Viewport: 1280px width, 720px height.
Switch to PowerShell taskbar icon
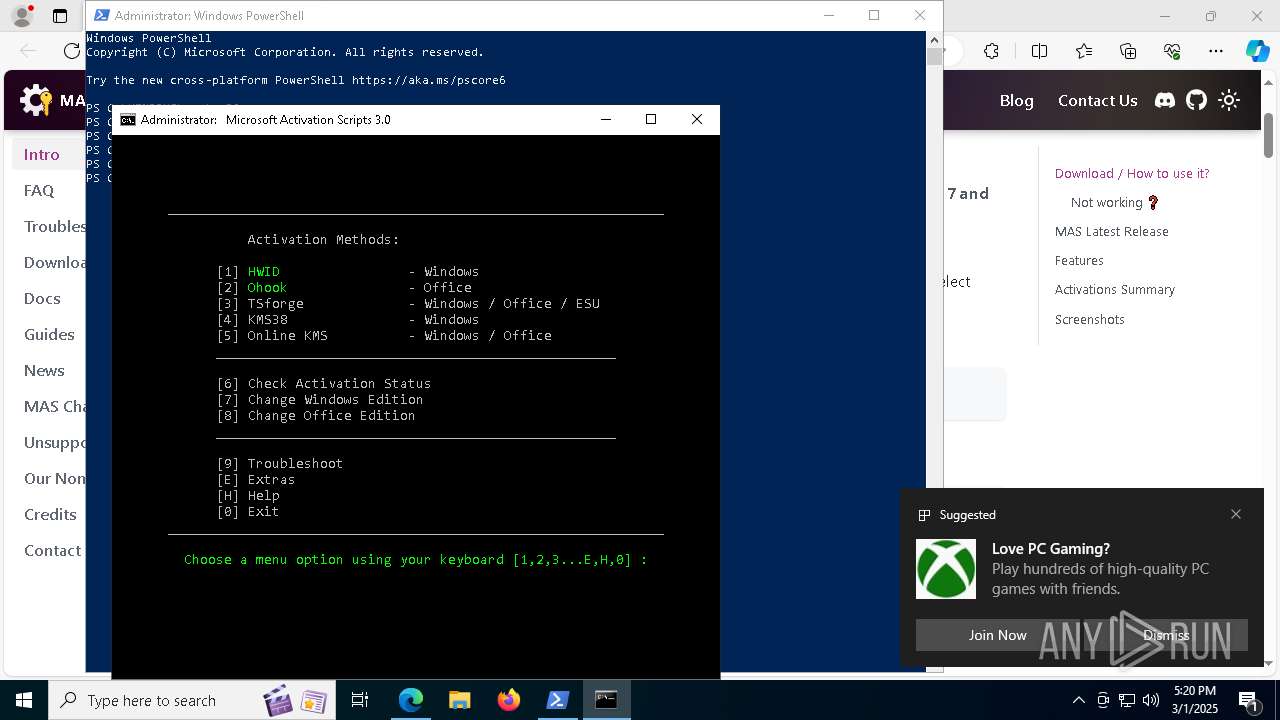coord(558,700)
